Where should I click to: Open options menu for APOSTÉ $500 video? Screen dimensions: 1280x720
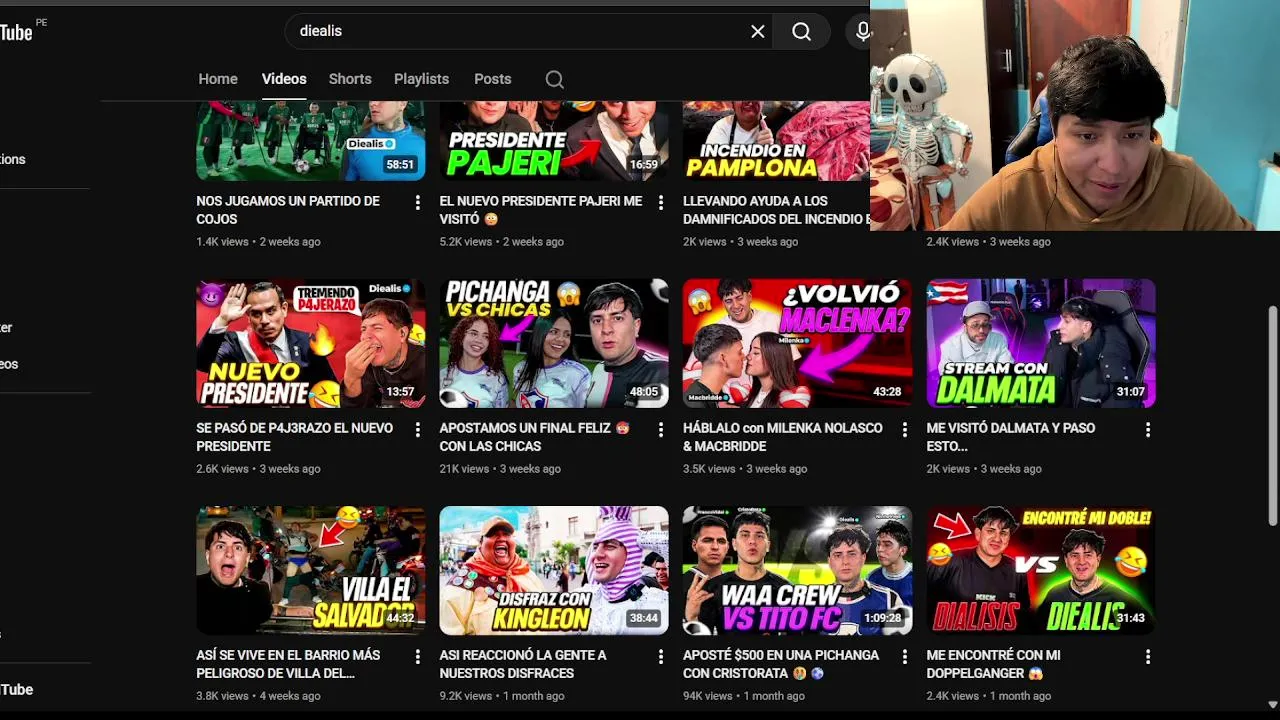[905, 656]
